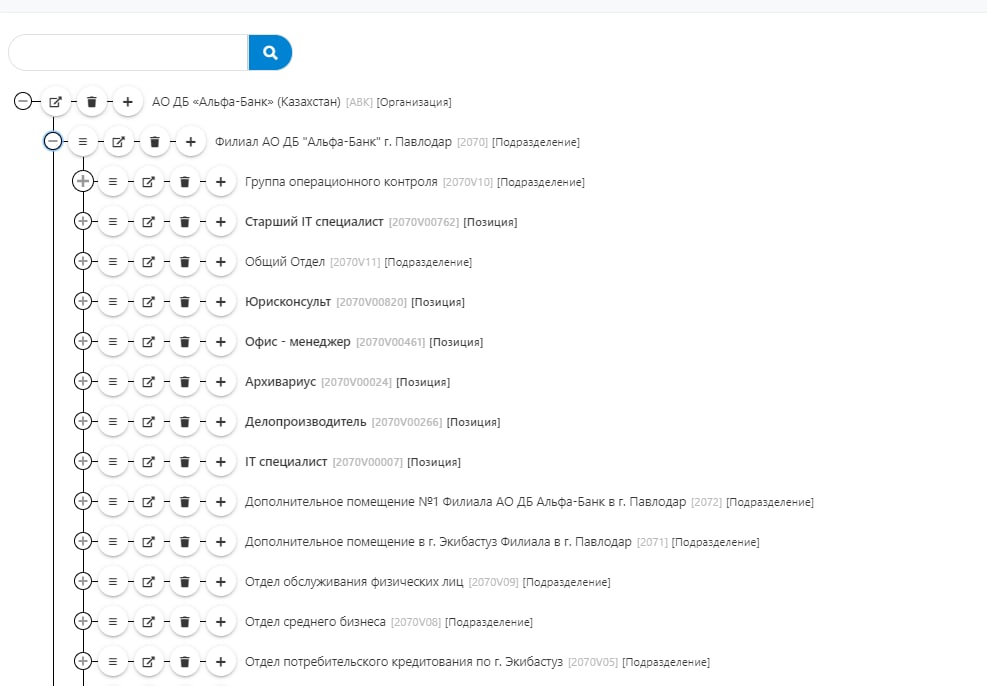Click into the search input field
The width and height of the screenshot is (987, 686).
point(128,53)
